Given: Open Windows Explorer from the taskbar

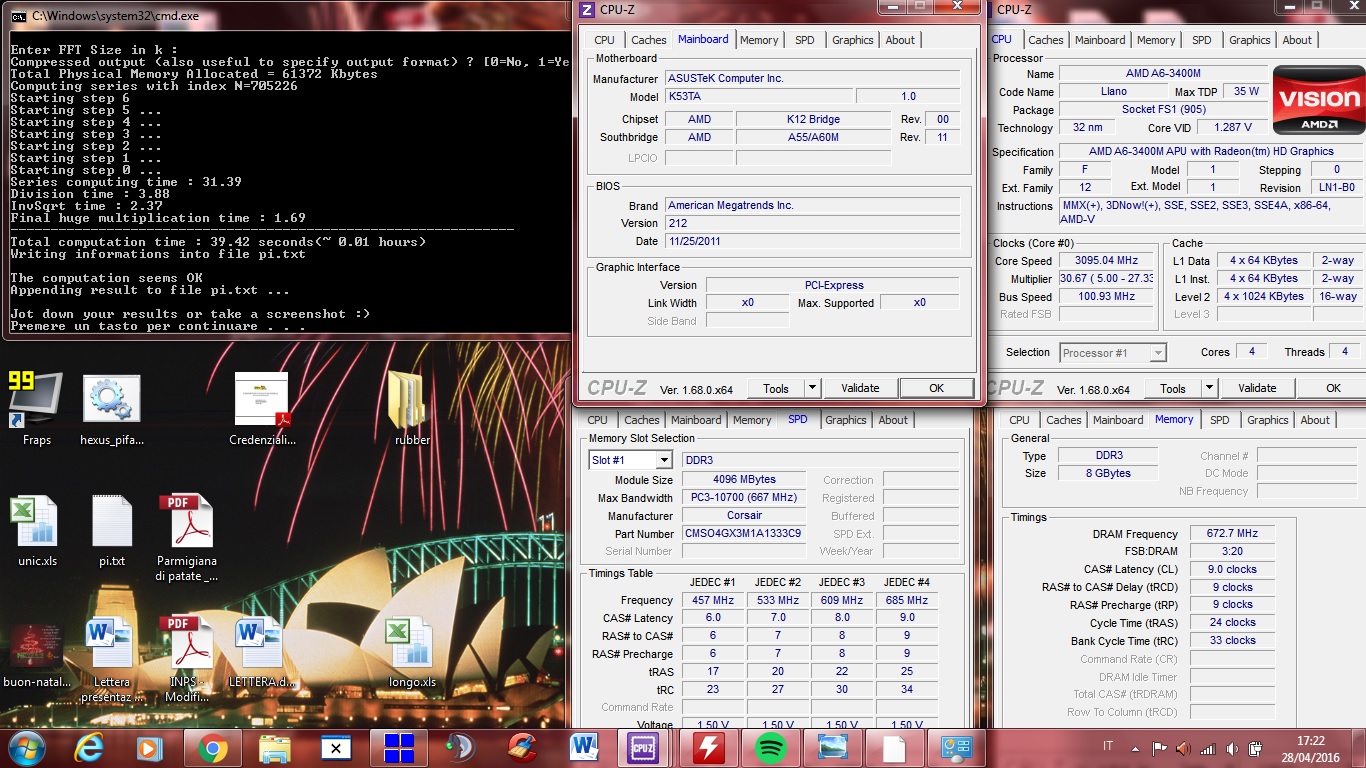Looking at the screenshot, I should tap(274, 747).
